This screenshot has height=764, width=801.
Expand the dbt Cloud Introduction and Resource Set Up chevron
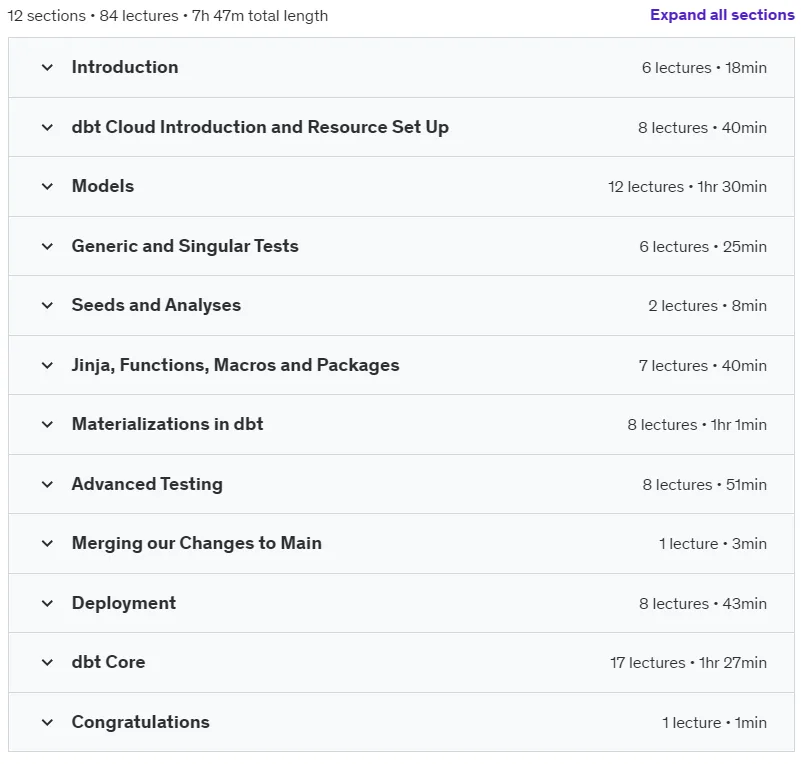click(x=47, y=127)
